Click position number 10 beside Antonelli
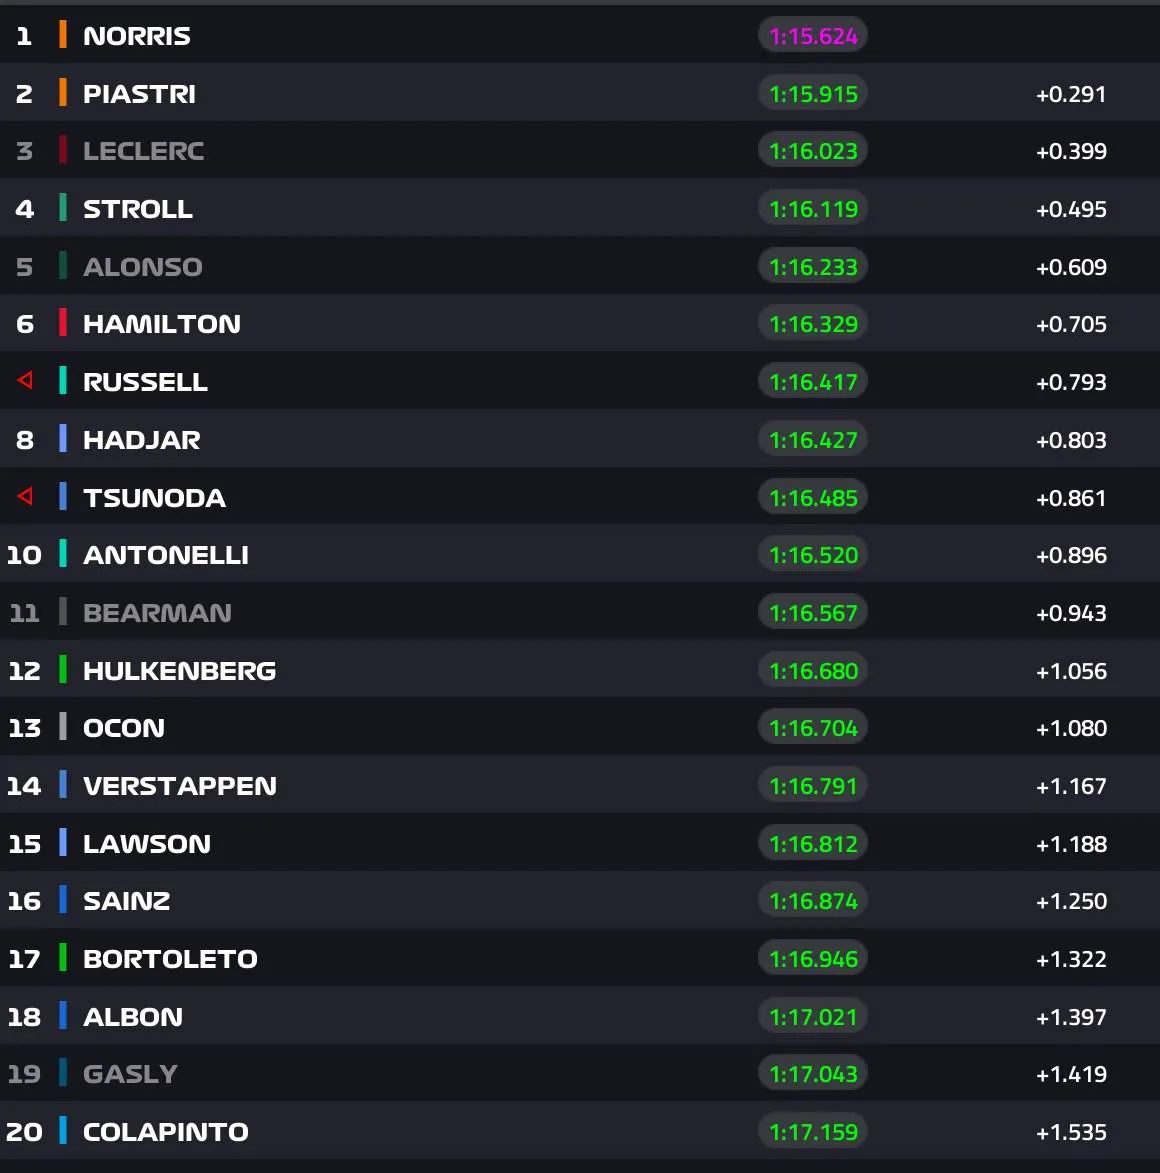This screenshot has height=1173, width=1160. [24, 555]
